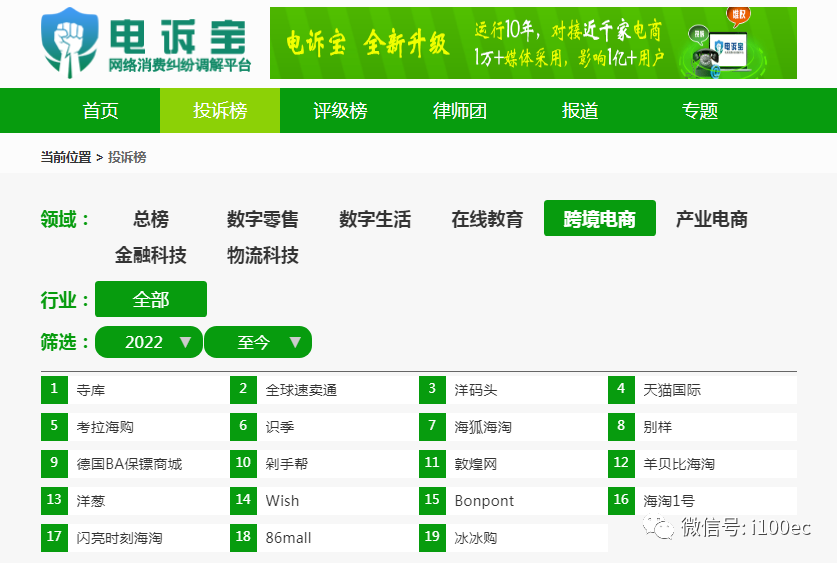Open rank 16 entry 海淘1号
This screenshot has width=837, height=563.
[702, 501]
